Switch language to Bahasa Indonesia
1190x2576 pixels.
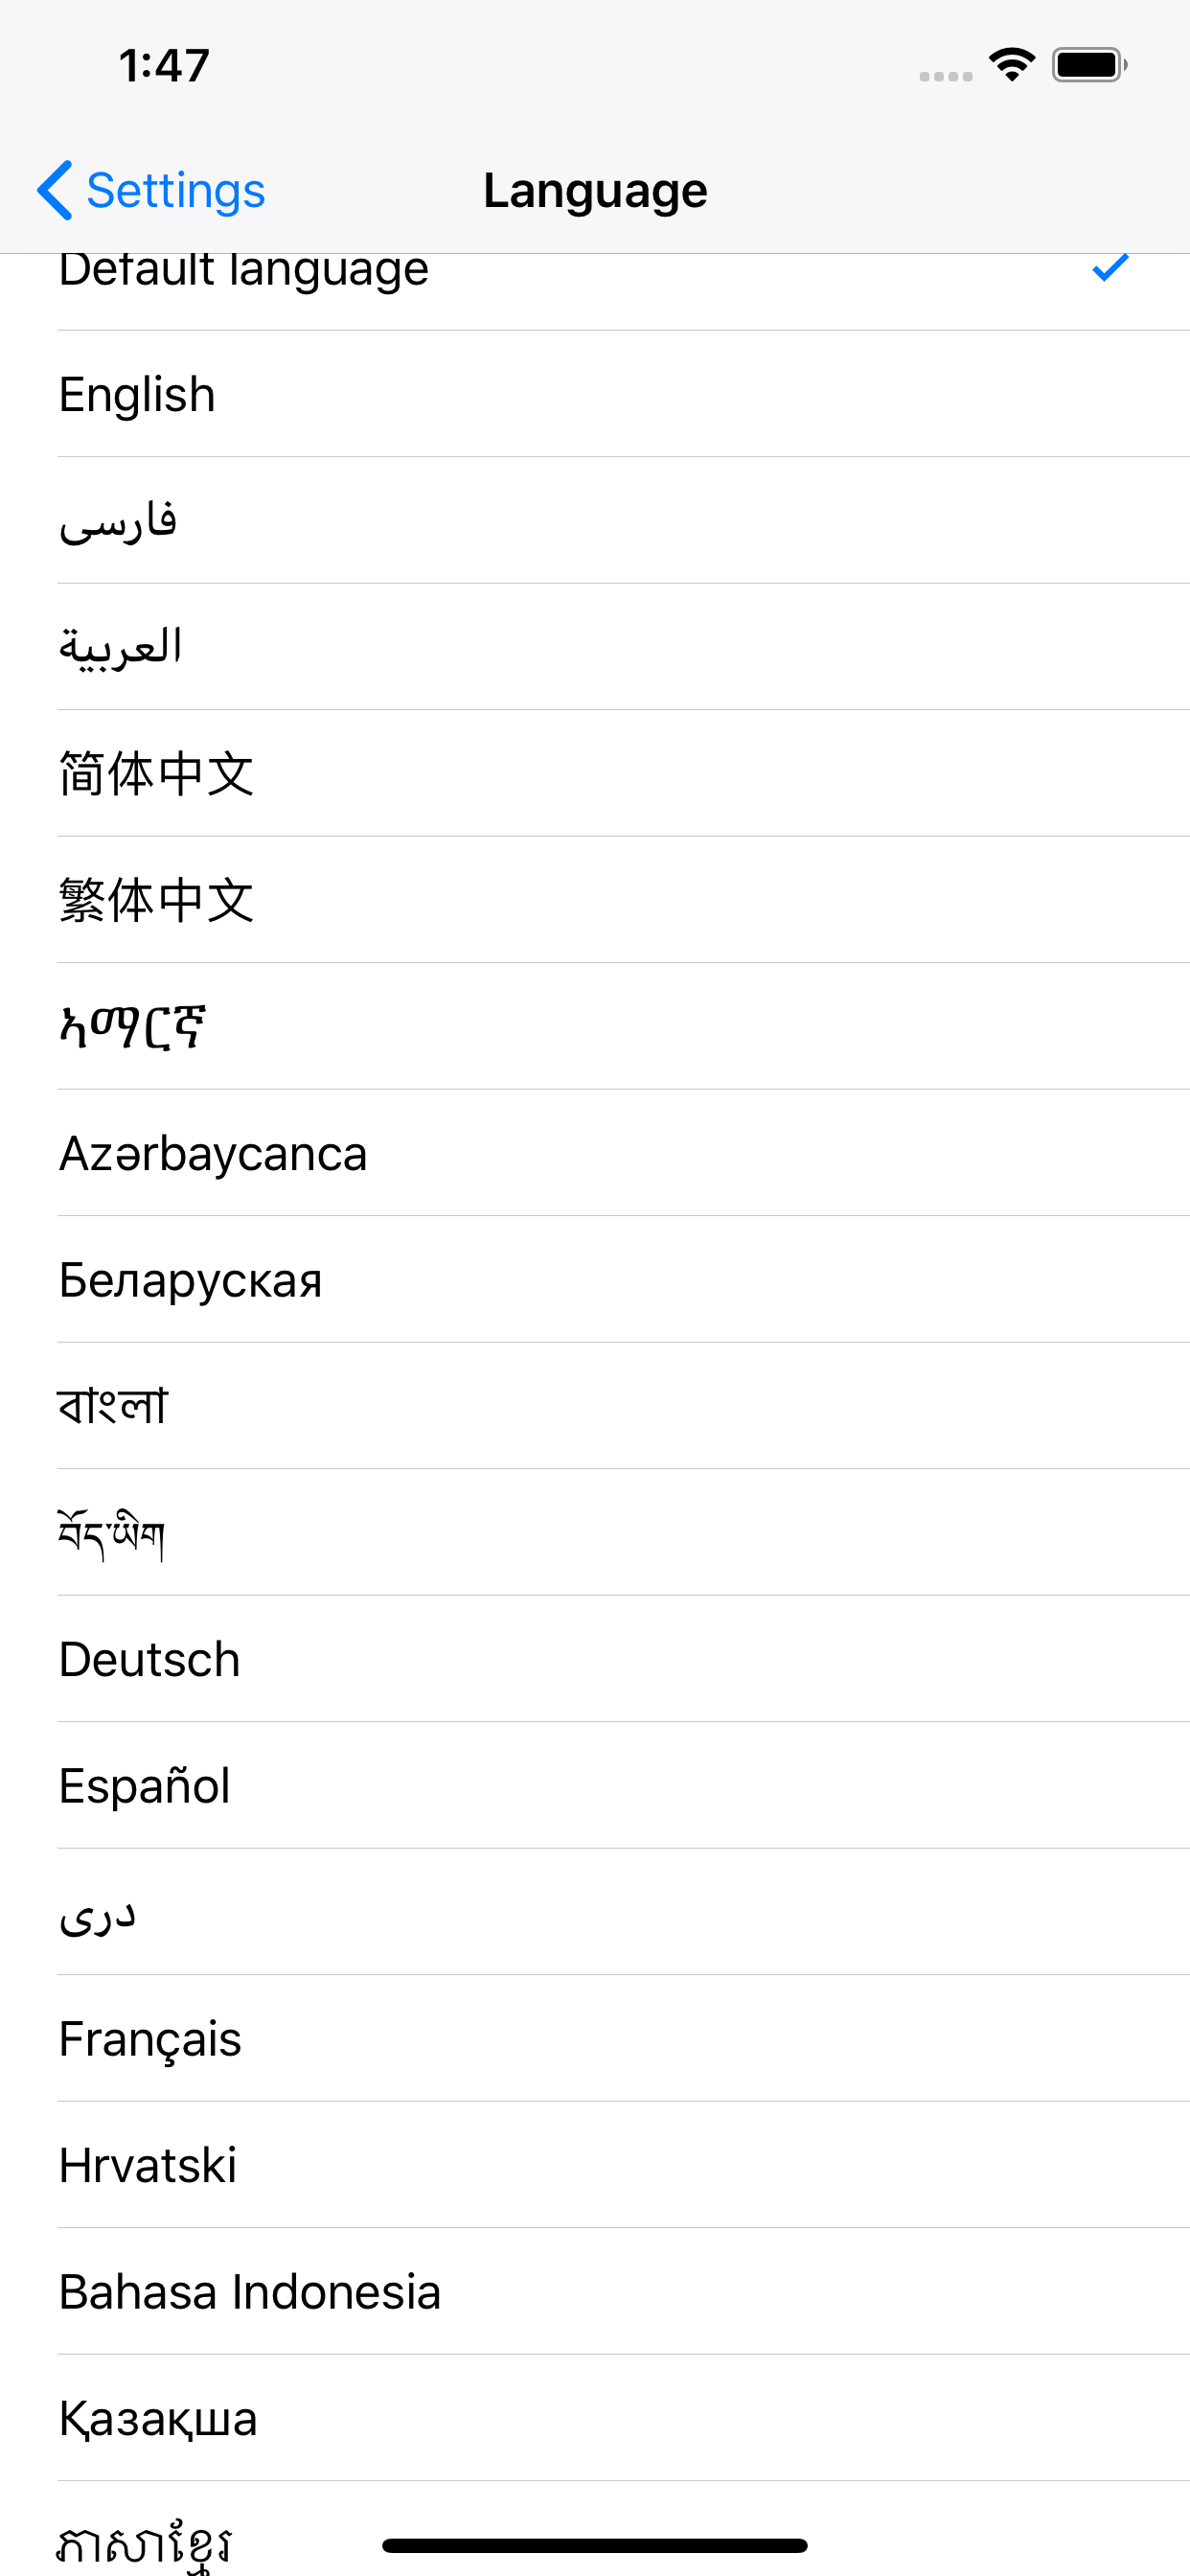click(x=250, y=2292)
